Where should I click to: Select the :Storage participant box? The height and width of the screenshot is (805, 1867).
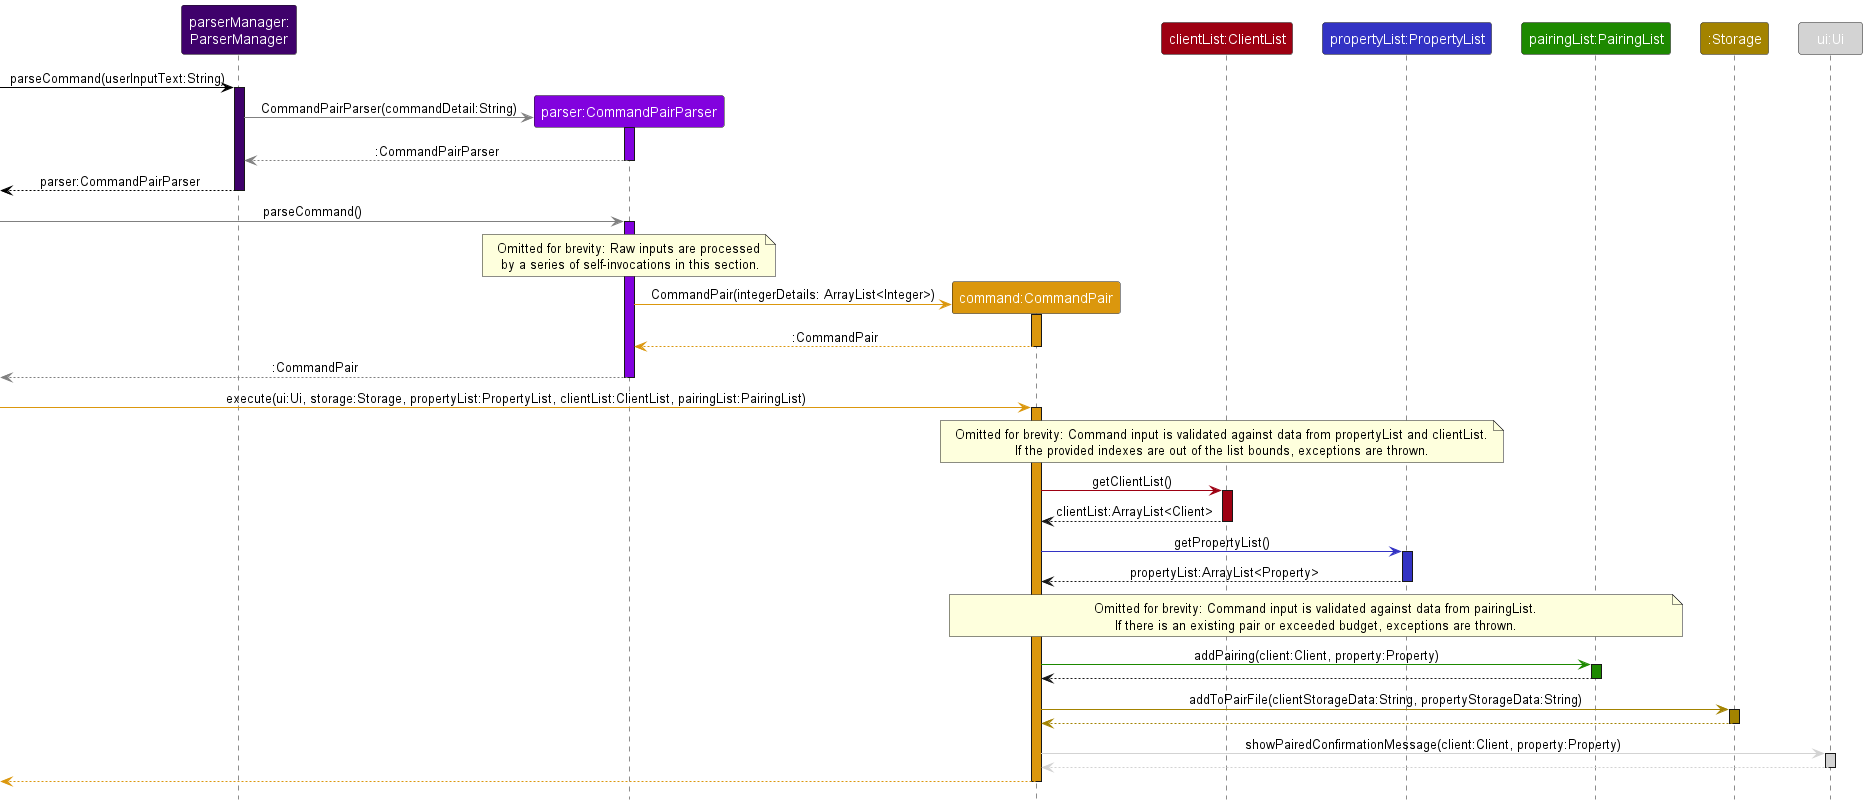[1734, 39]
